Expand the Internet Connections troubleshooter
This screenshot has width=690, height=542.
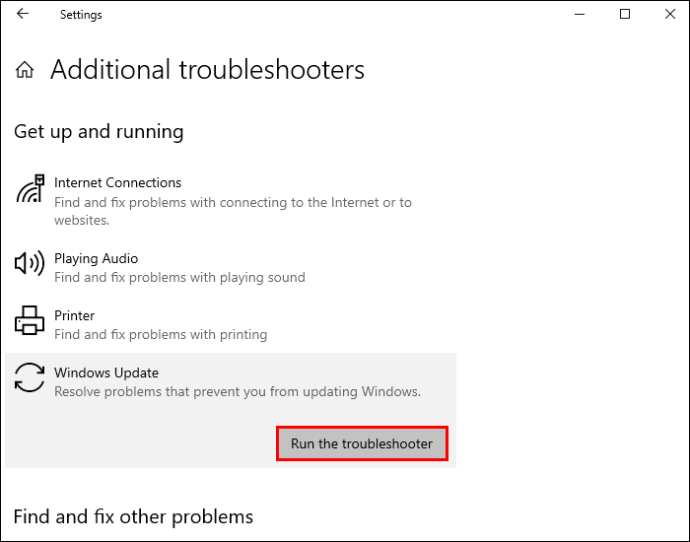[x=118, y=183]
